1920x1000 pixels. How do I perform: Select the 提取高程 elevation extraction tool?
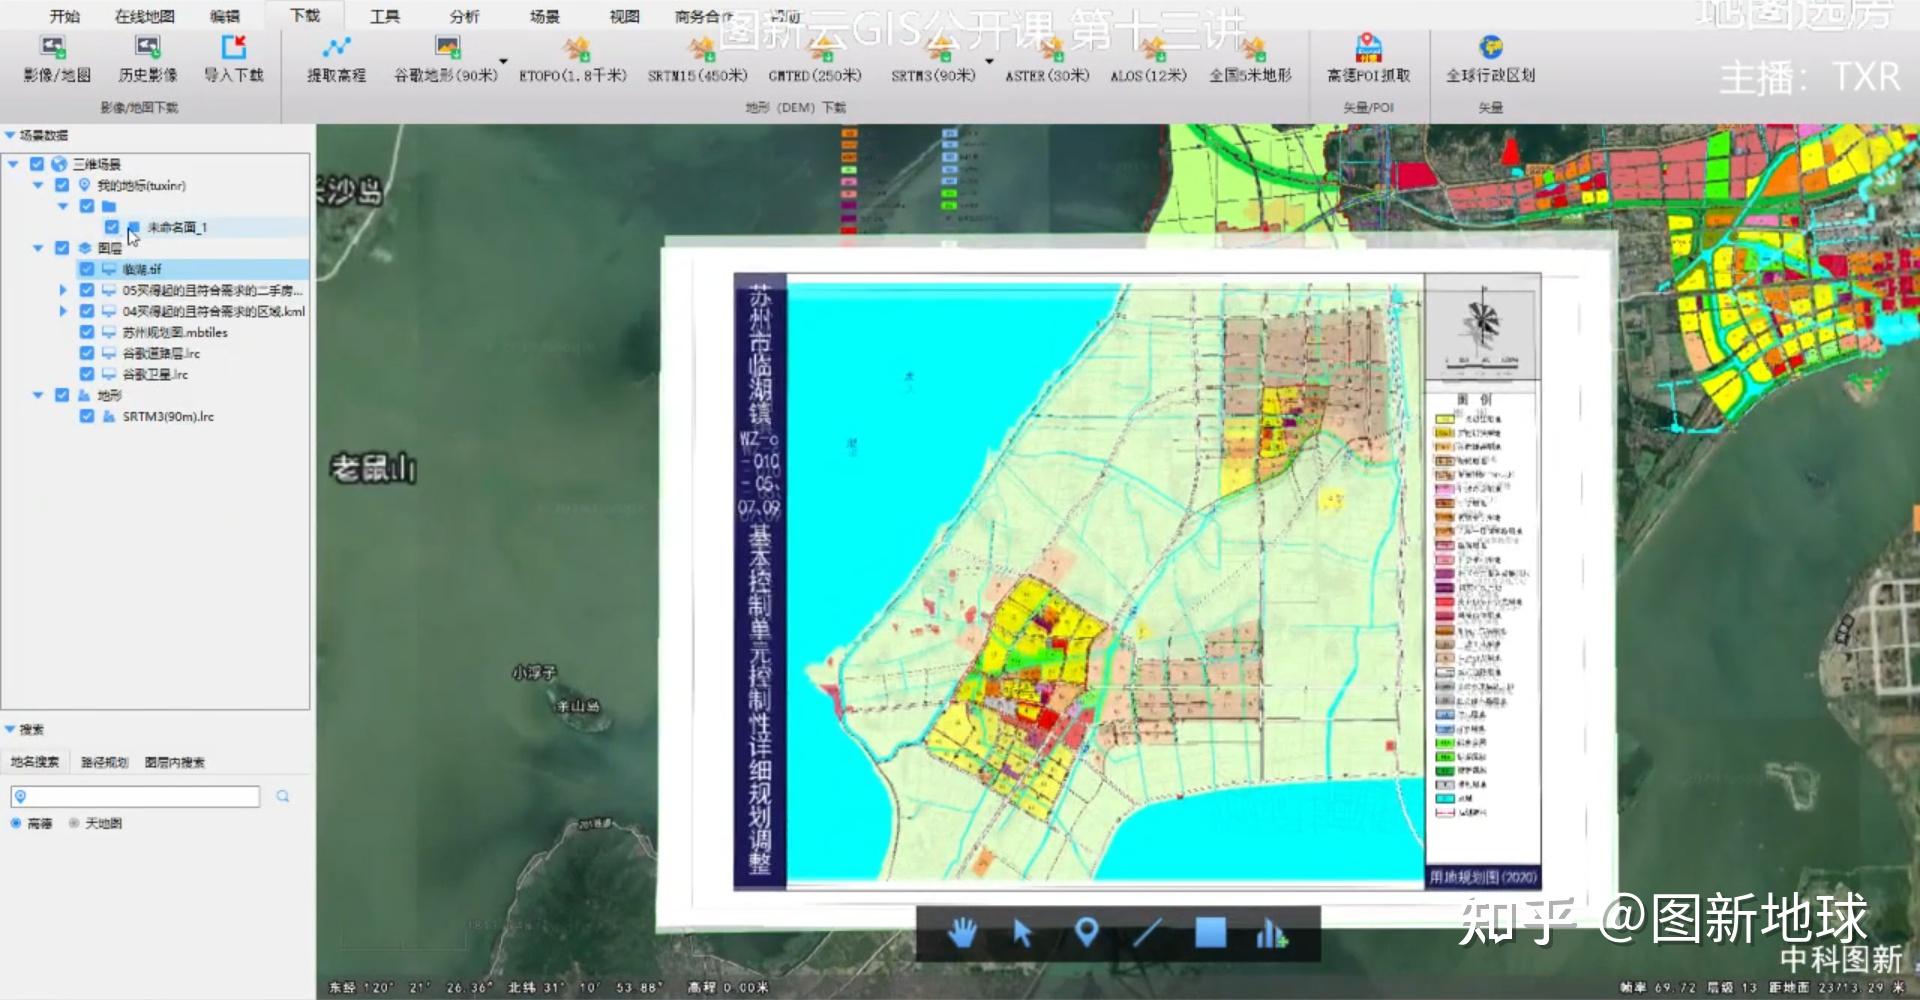point(336,48)
